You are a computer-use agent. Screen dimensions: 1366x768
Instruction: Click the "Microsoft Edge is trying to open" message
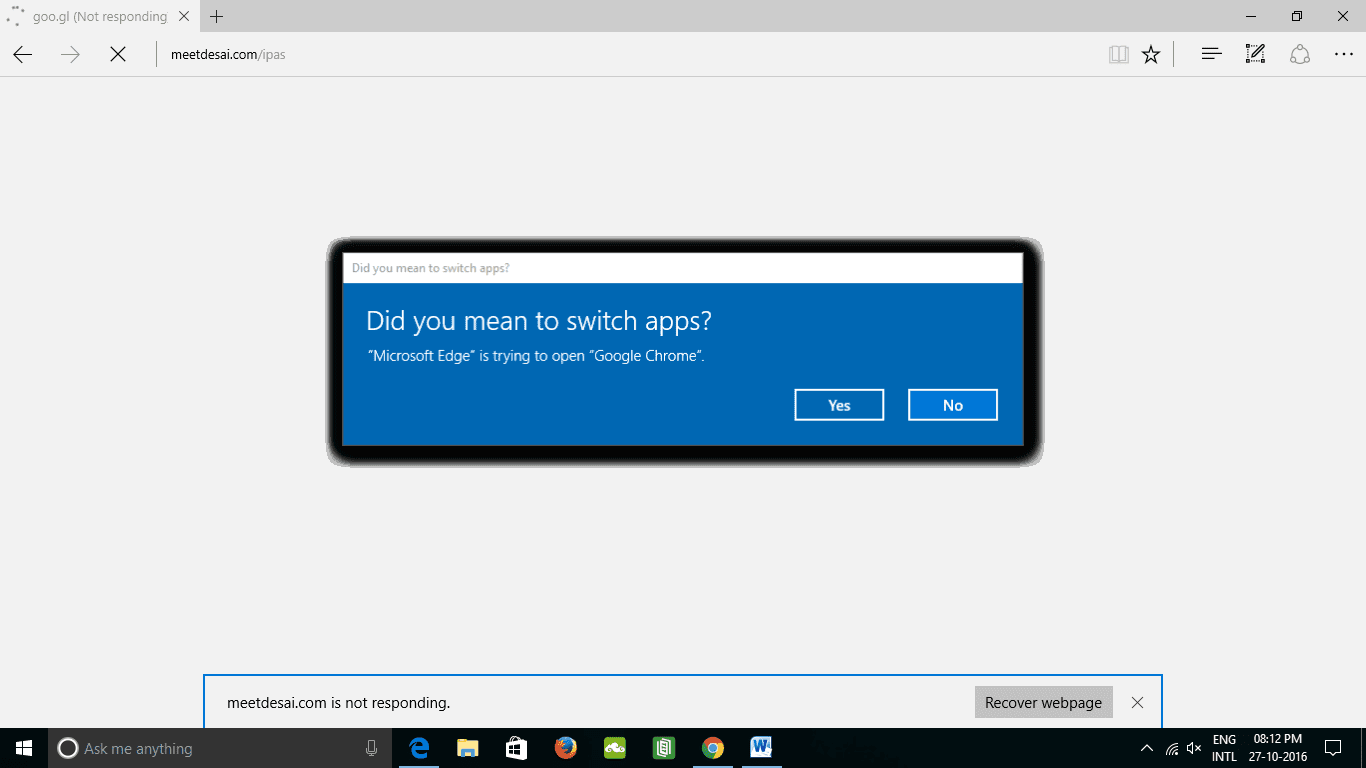[537, 356]
